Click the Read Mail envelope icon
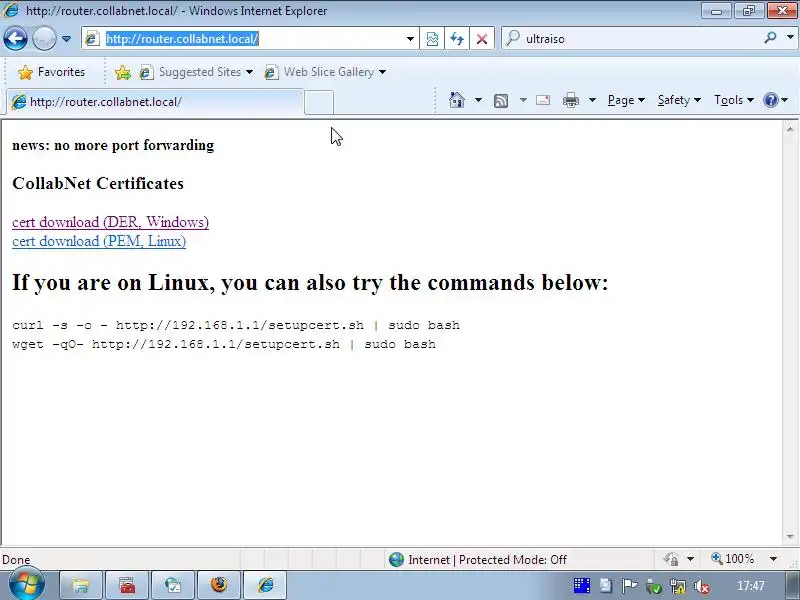The height and width of the screenshot is (600, 800). pos(543,100)
